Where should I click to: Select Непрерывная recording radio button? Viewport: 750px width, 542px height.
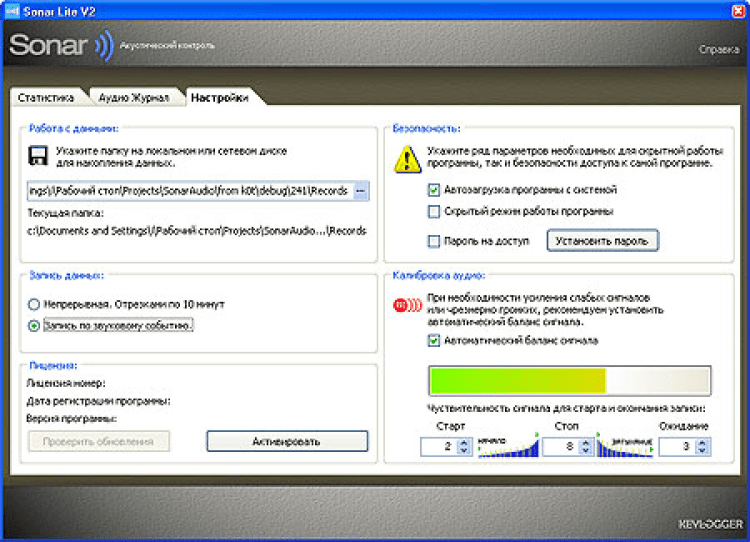point(33,304)
